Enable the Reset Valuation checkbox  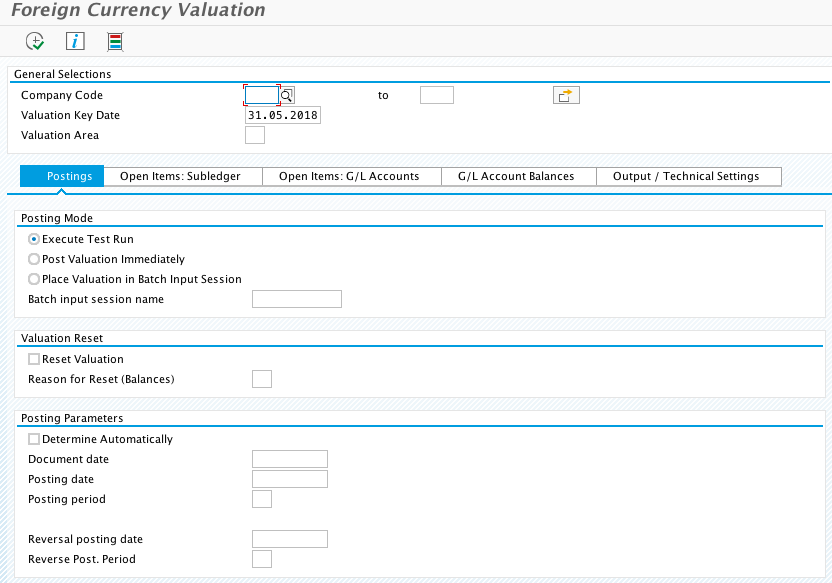(35, 359)
